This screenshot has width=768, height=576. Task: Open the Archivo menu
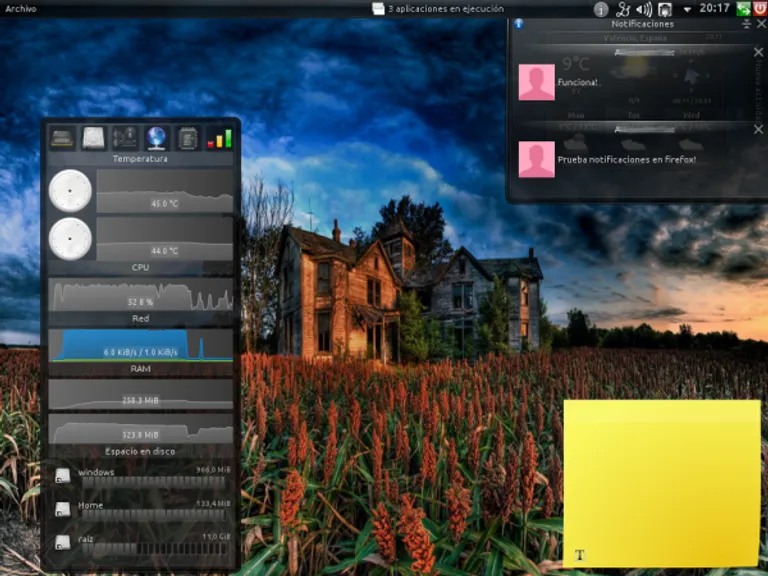(21, 8)
